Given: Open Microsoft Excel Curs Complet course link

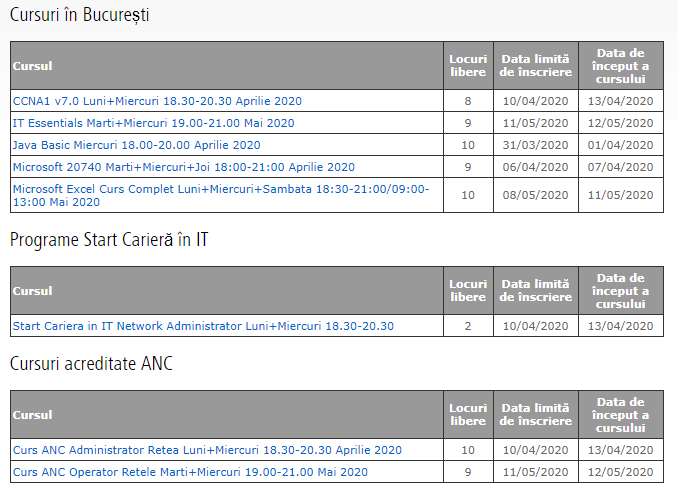Looking at the screenshot, I should tap(221, 195).
